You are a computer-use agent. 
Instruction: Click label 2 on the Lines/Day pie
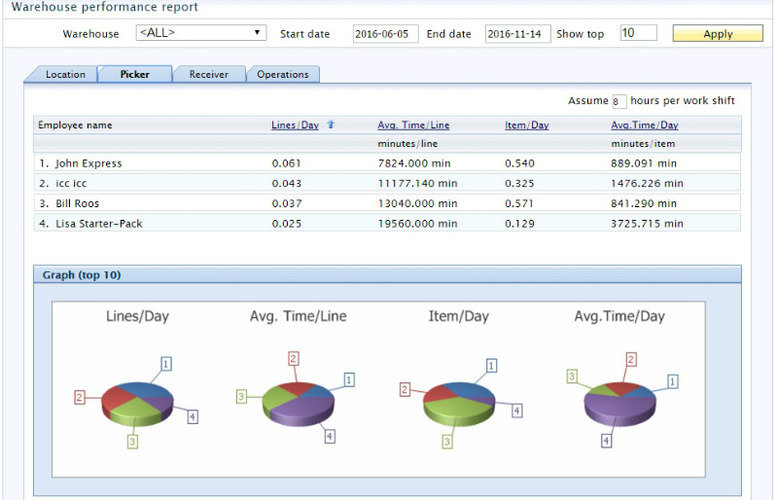(x=79, y=397)
